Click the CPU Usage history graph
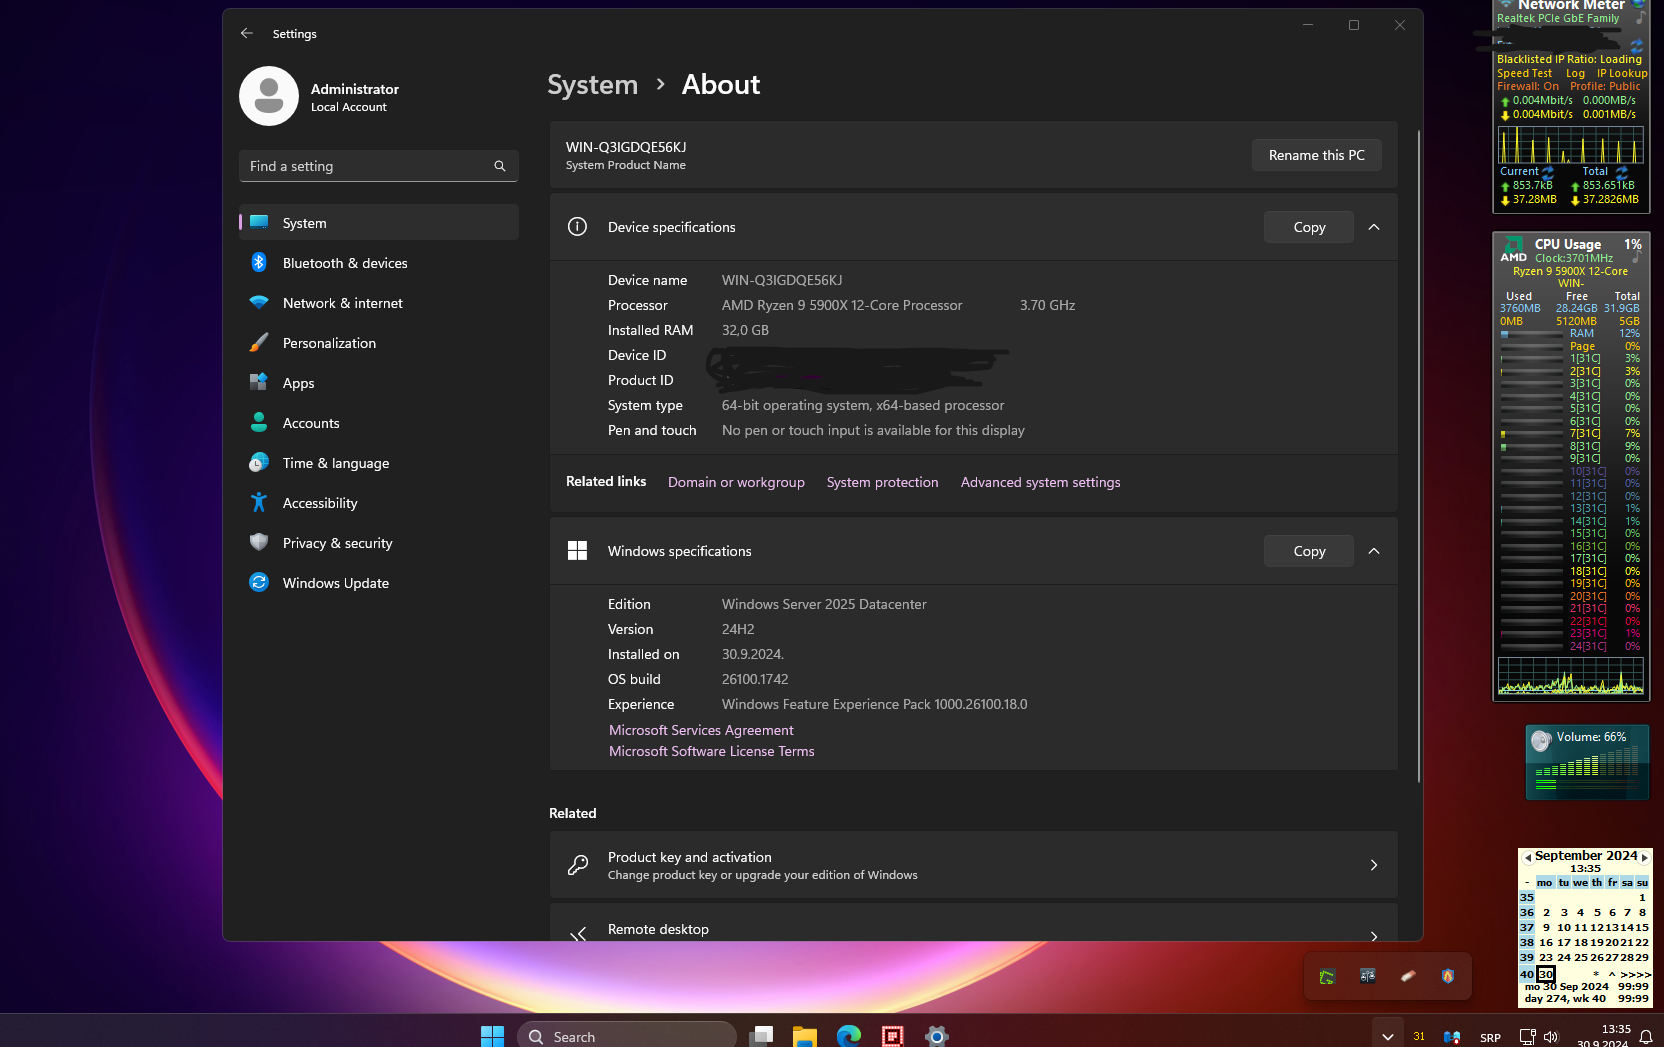Image resolution: width=1664 pixels, height=1047 pixels. (1570, 676)
